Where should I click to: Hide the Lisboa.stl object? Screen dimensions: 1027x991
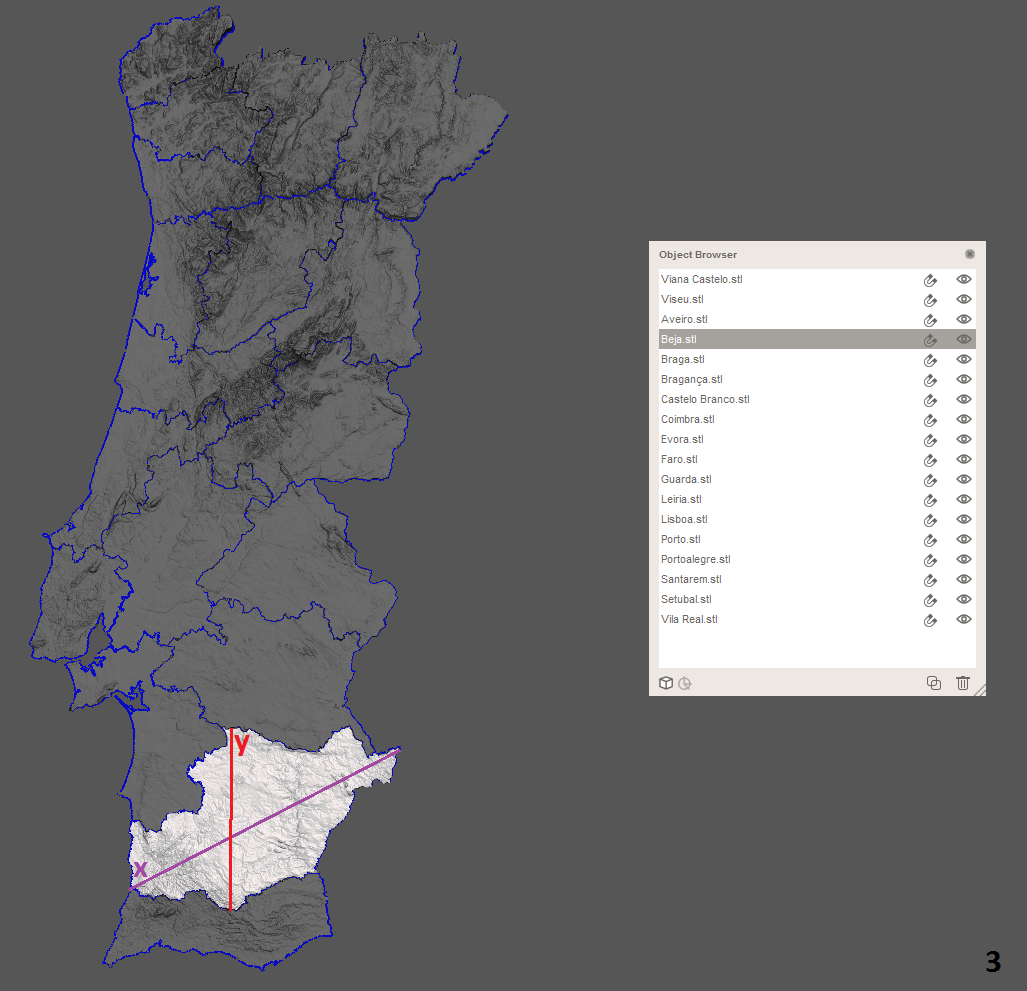click(964, 519)
